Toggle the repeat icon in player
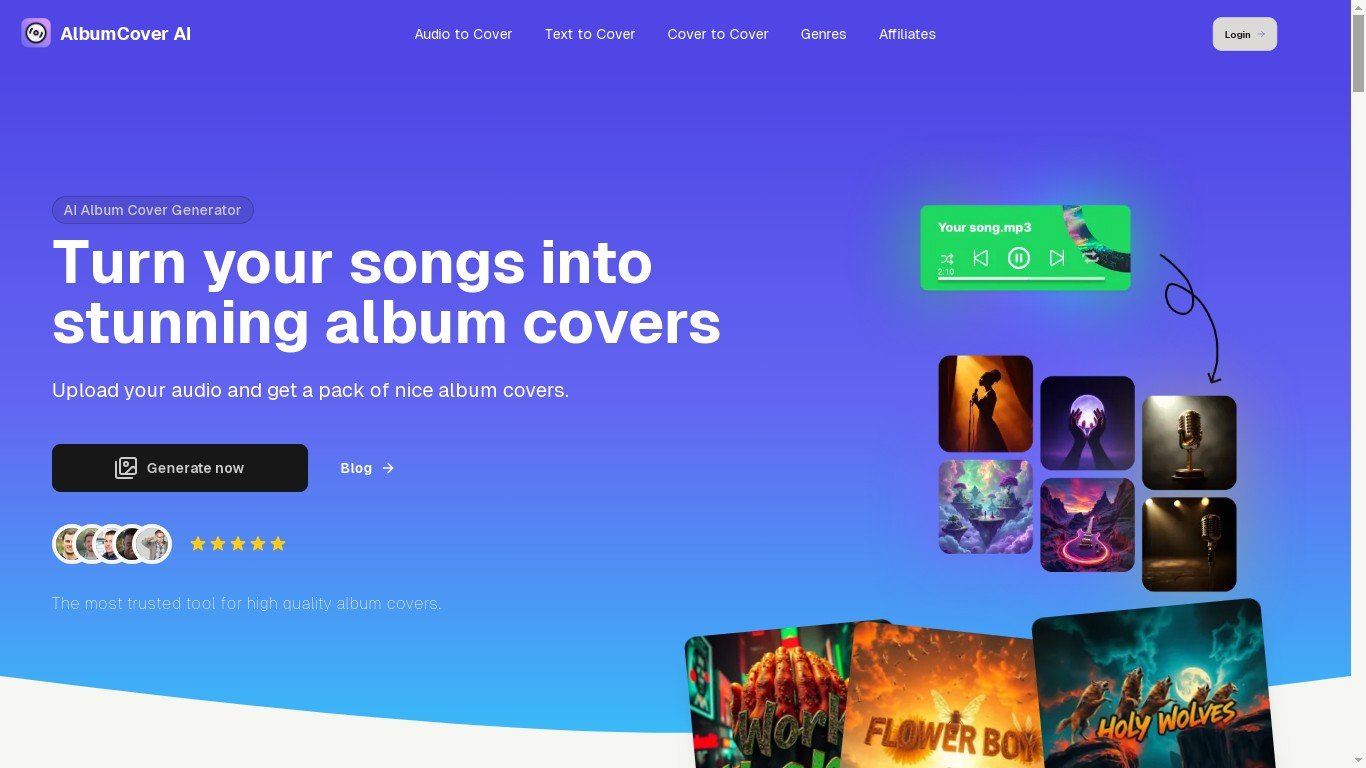 tap(1091, 258)
